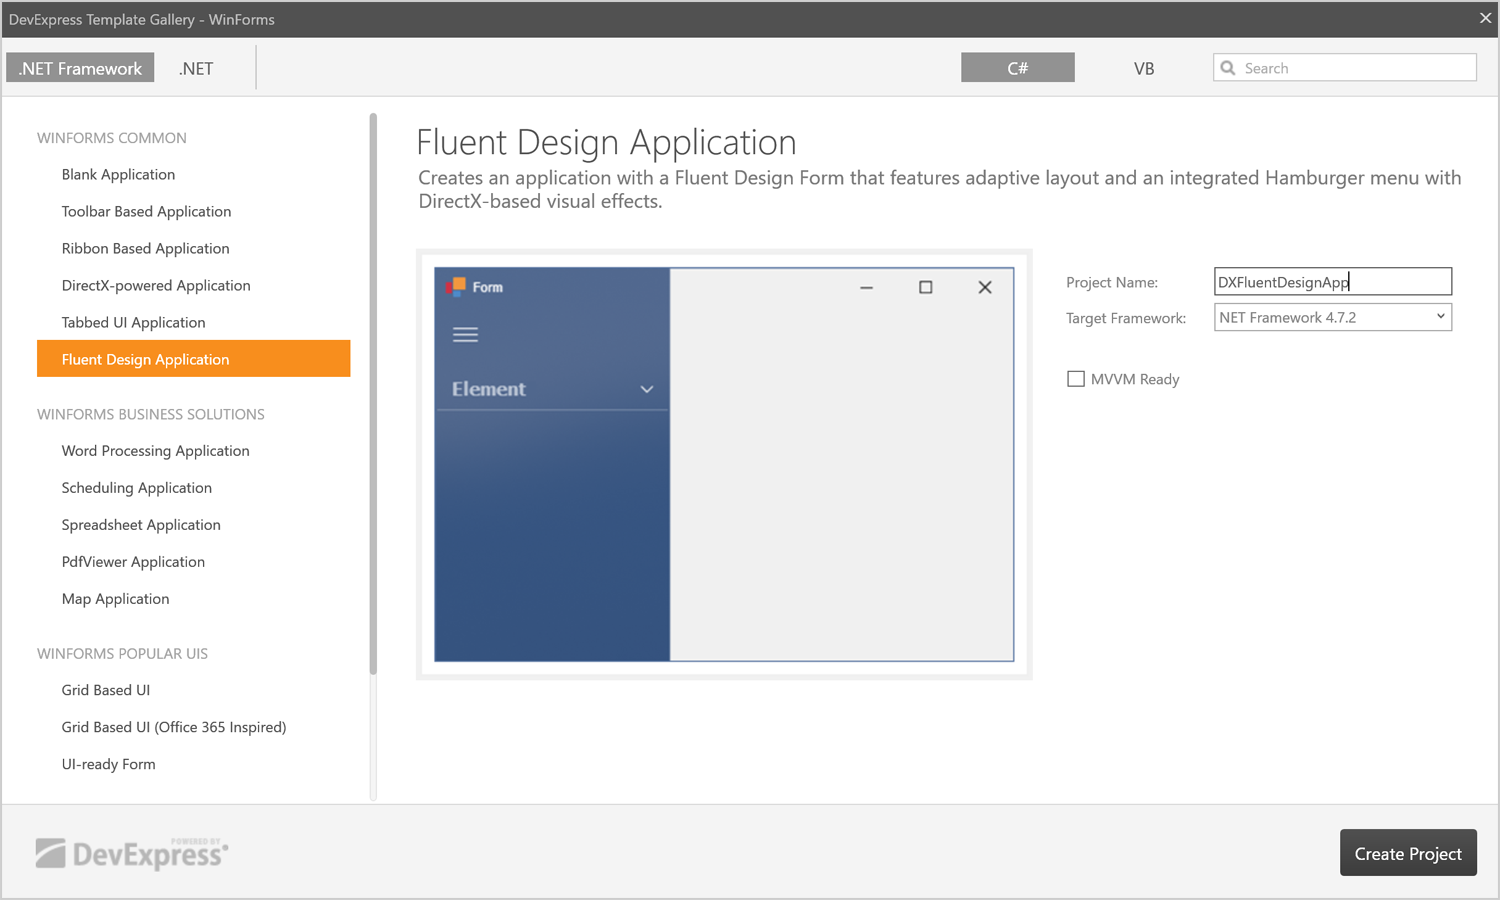Click the Create Project button

click(1407, 853)
